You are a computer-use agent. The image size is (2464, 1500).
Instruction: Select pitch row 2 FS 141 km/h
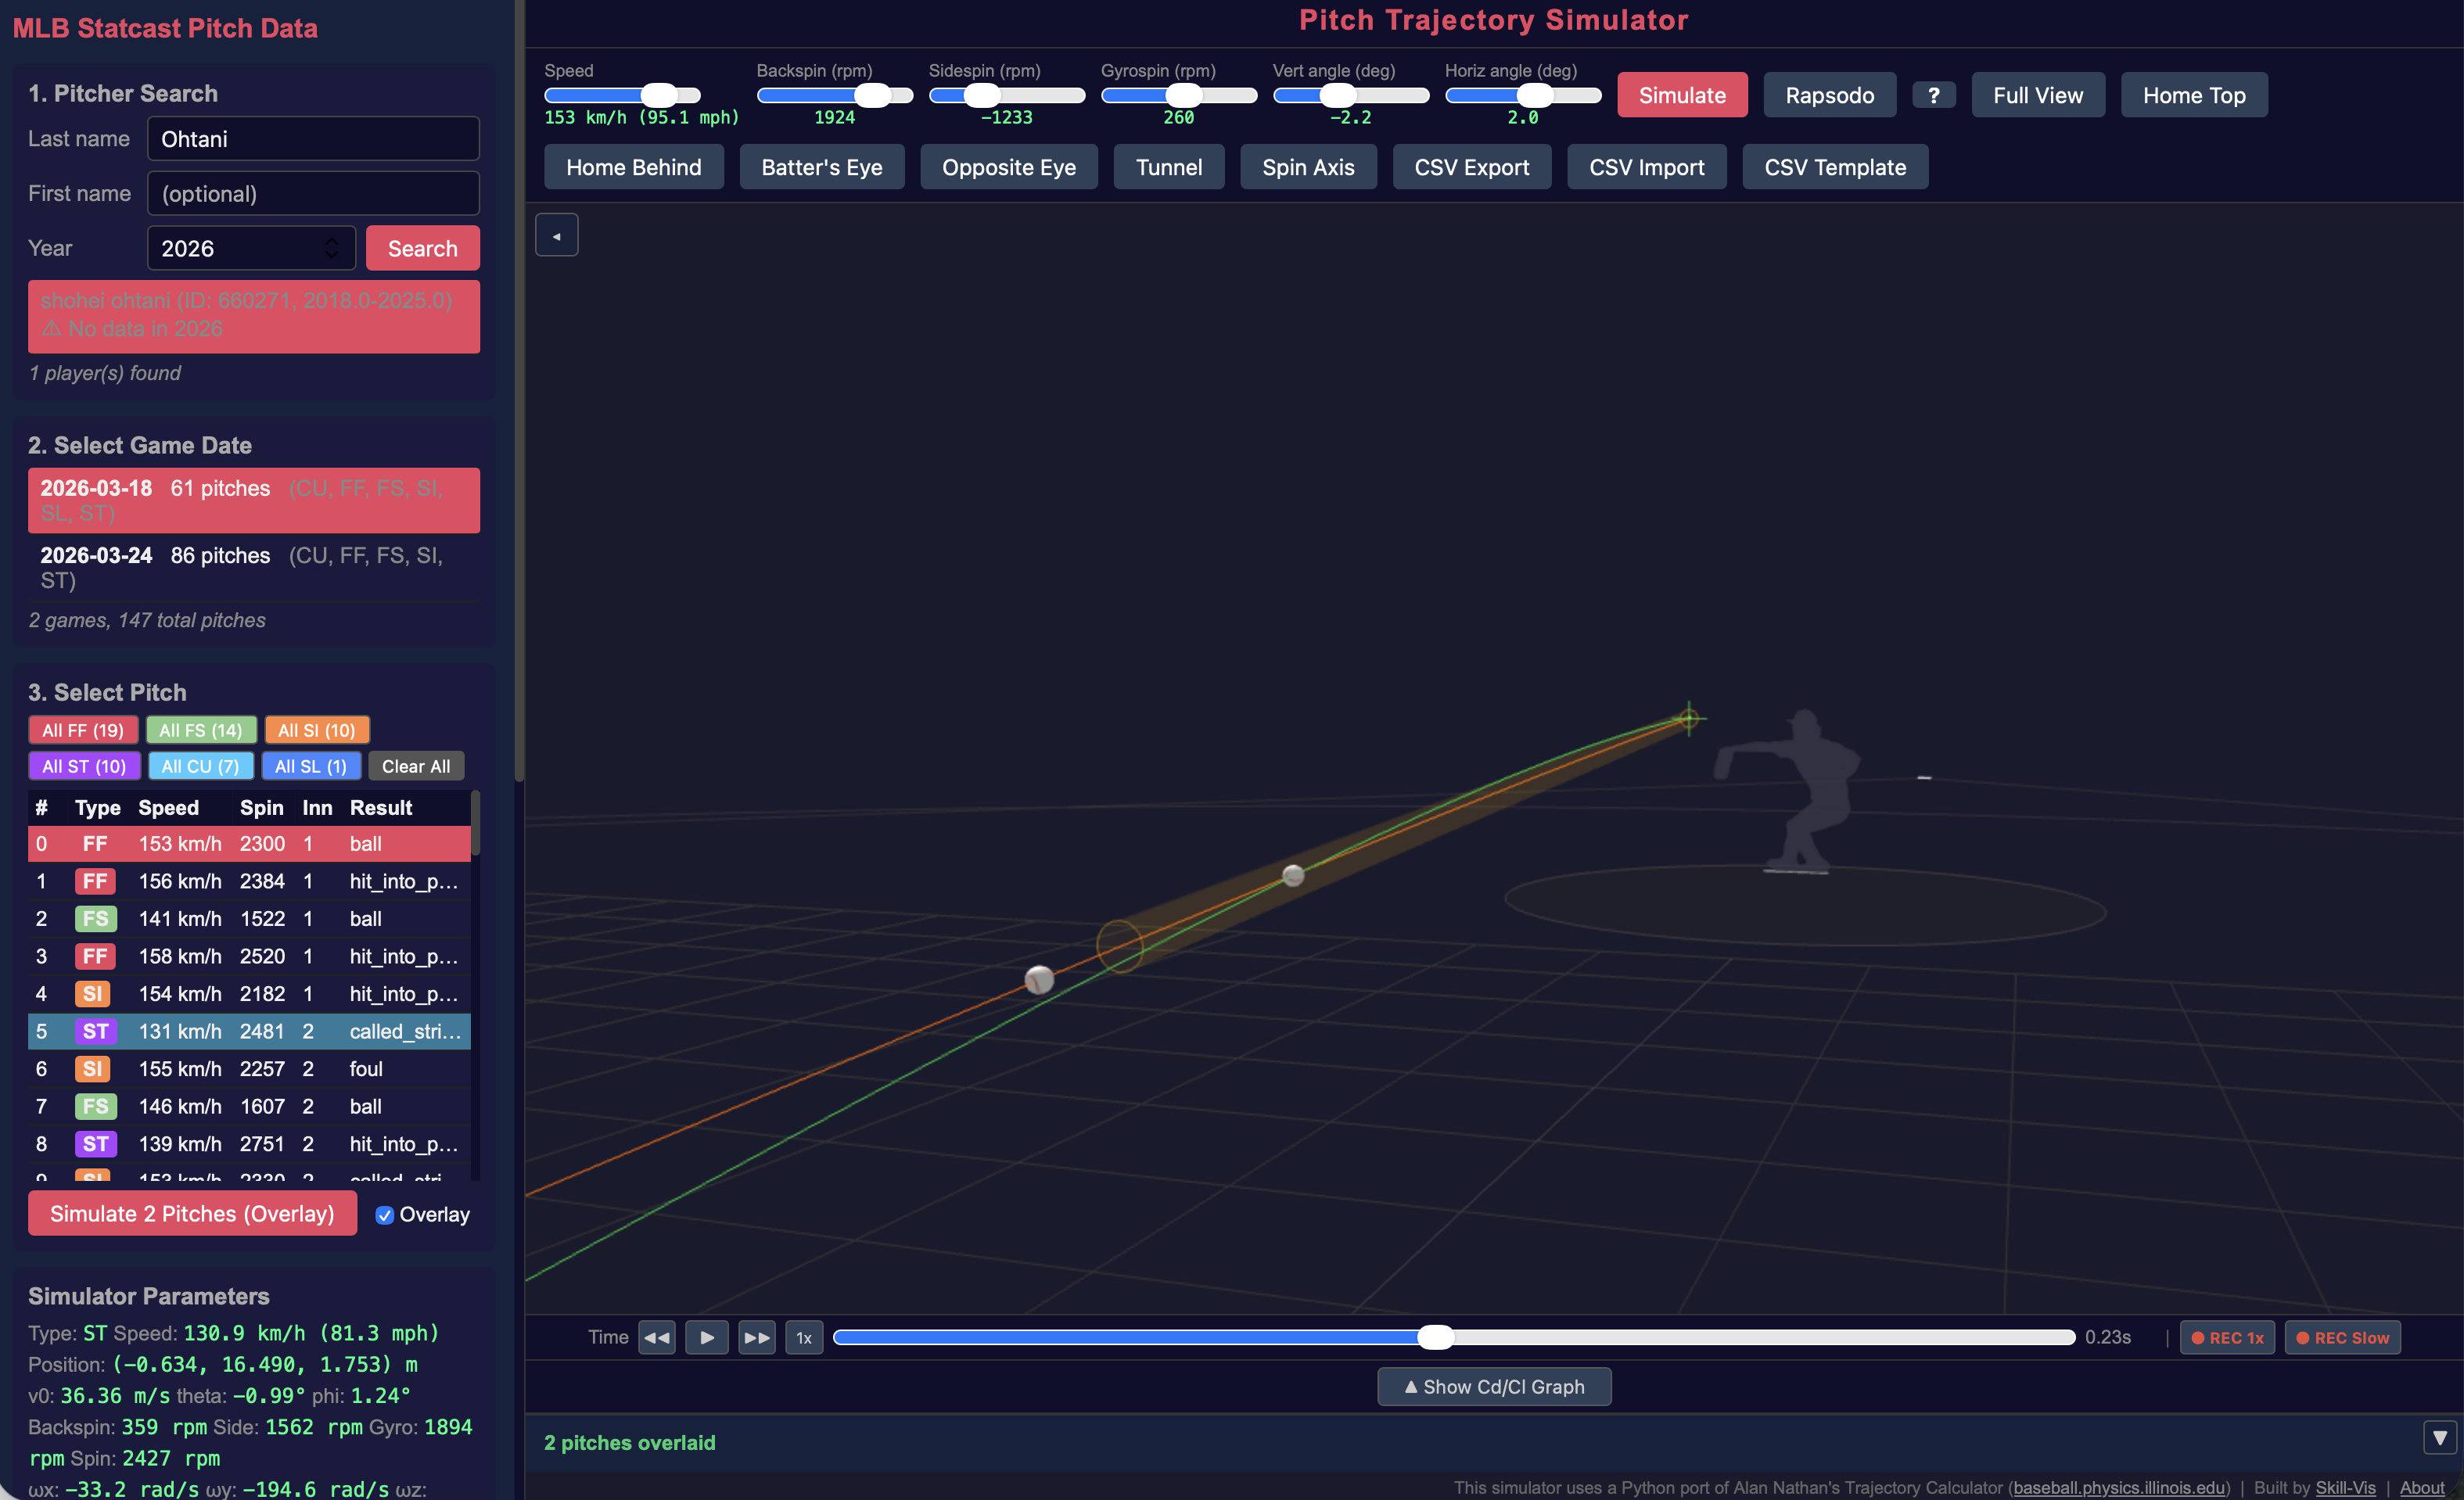[x=249, y=918]
